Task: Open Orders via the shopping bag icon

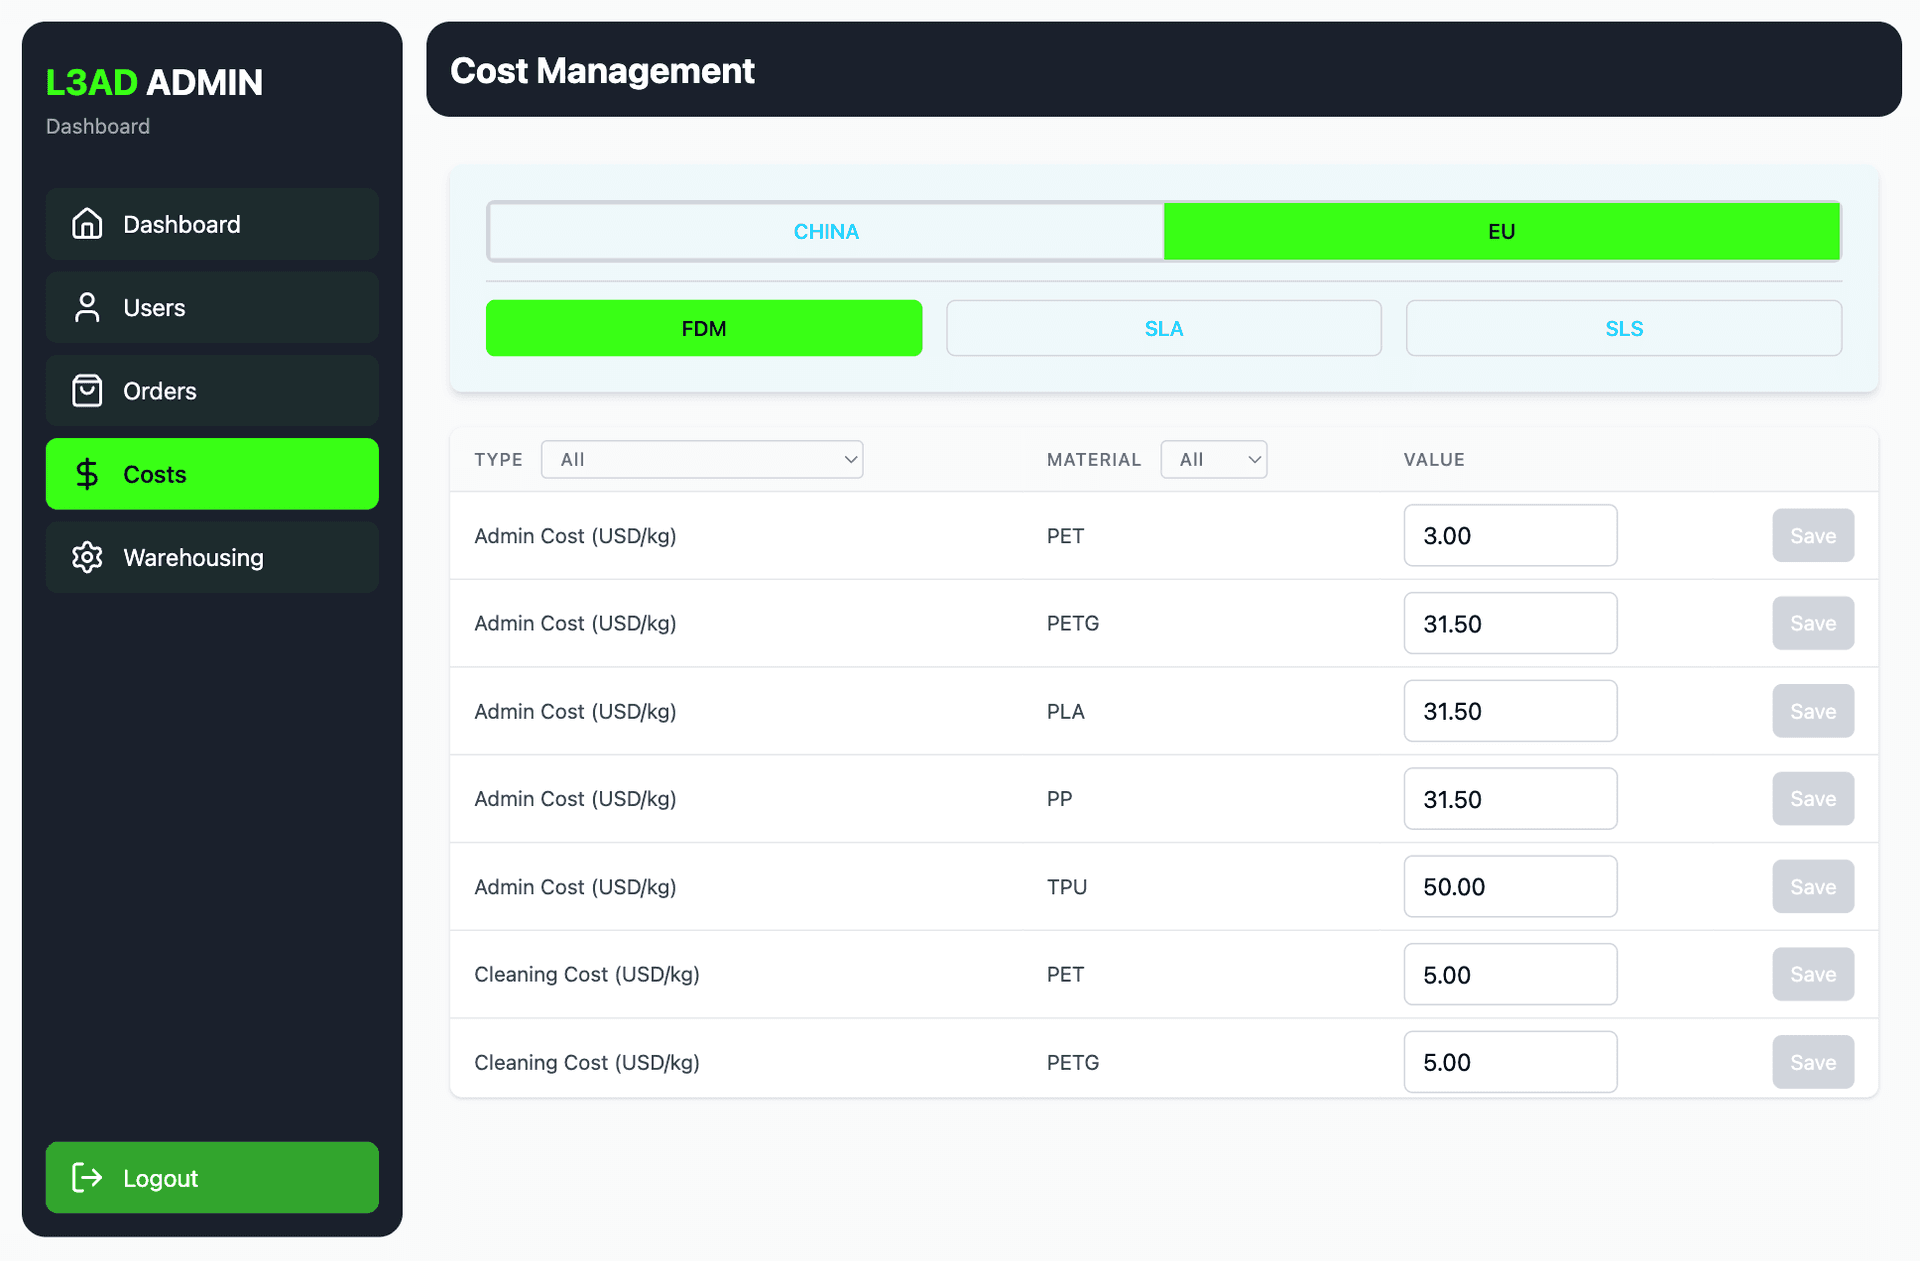Action: (x=87, y=390)
